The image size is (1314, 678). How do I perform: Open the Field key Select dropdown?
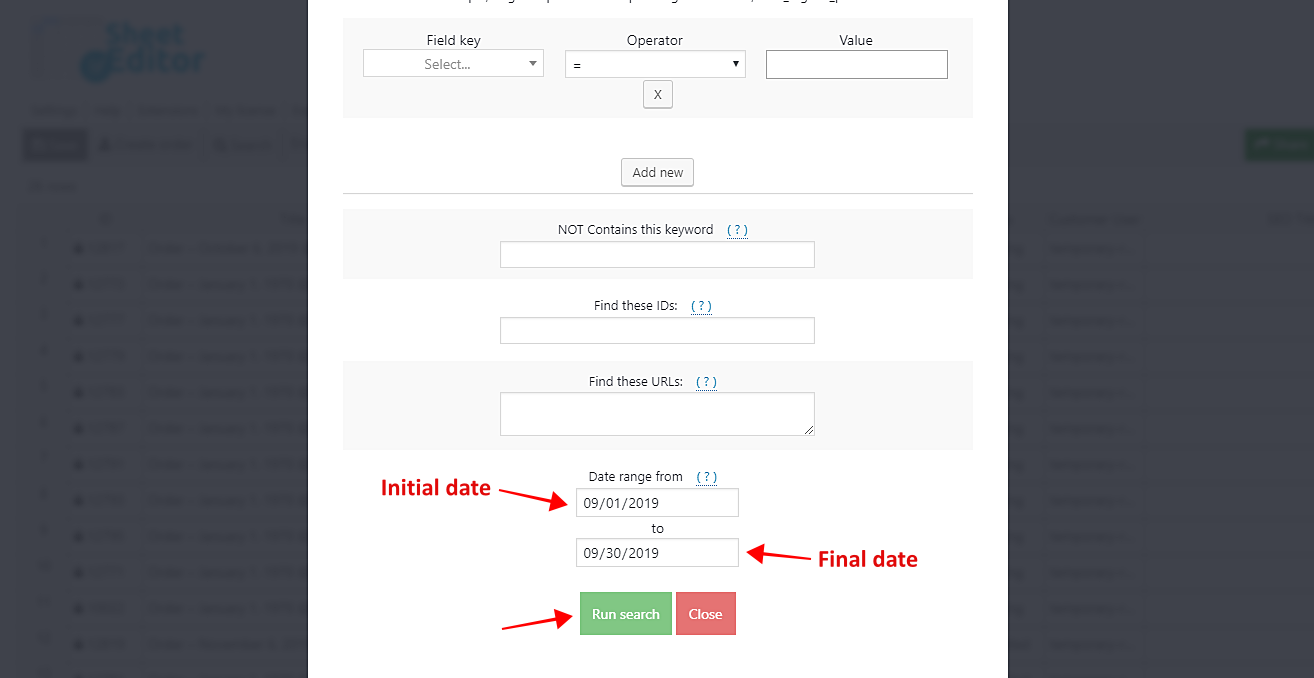453,64
